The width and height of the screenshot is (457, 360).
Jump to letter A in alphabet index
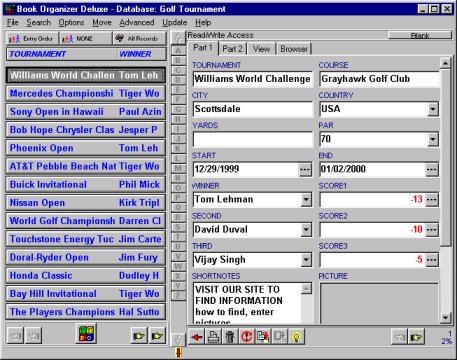point(178,51)
